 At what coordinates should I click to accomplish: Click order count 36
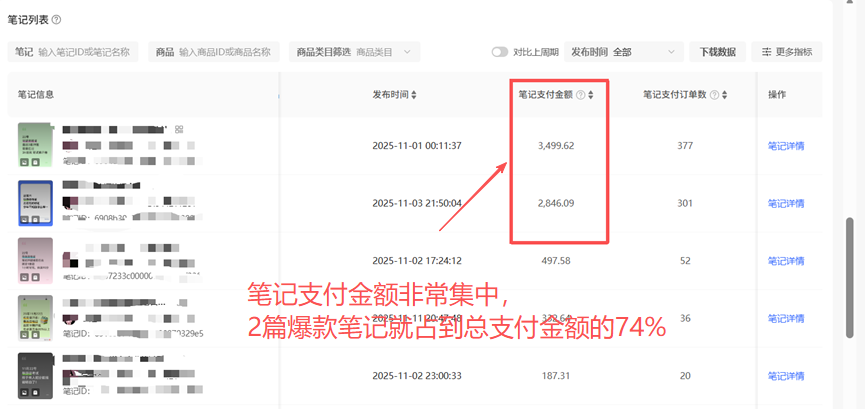[x=685, y=318]
